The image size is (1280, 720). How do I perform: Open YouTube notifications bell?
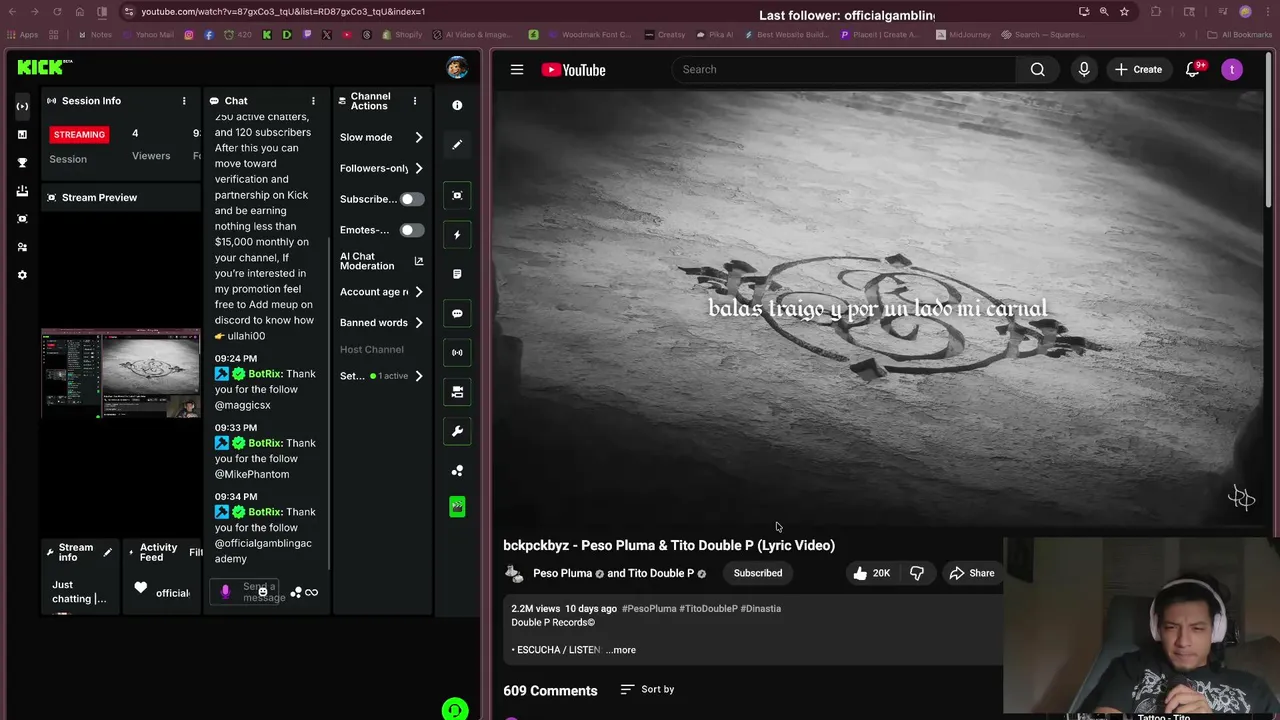1193,70
